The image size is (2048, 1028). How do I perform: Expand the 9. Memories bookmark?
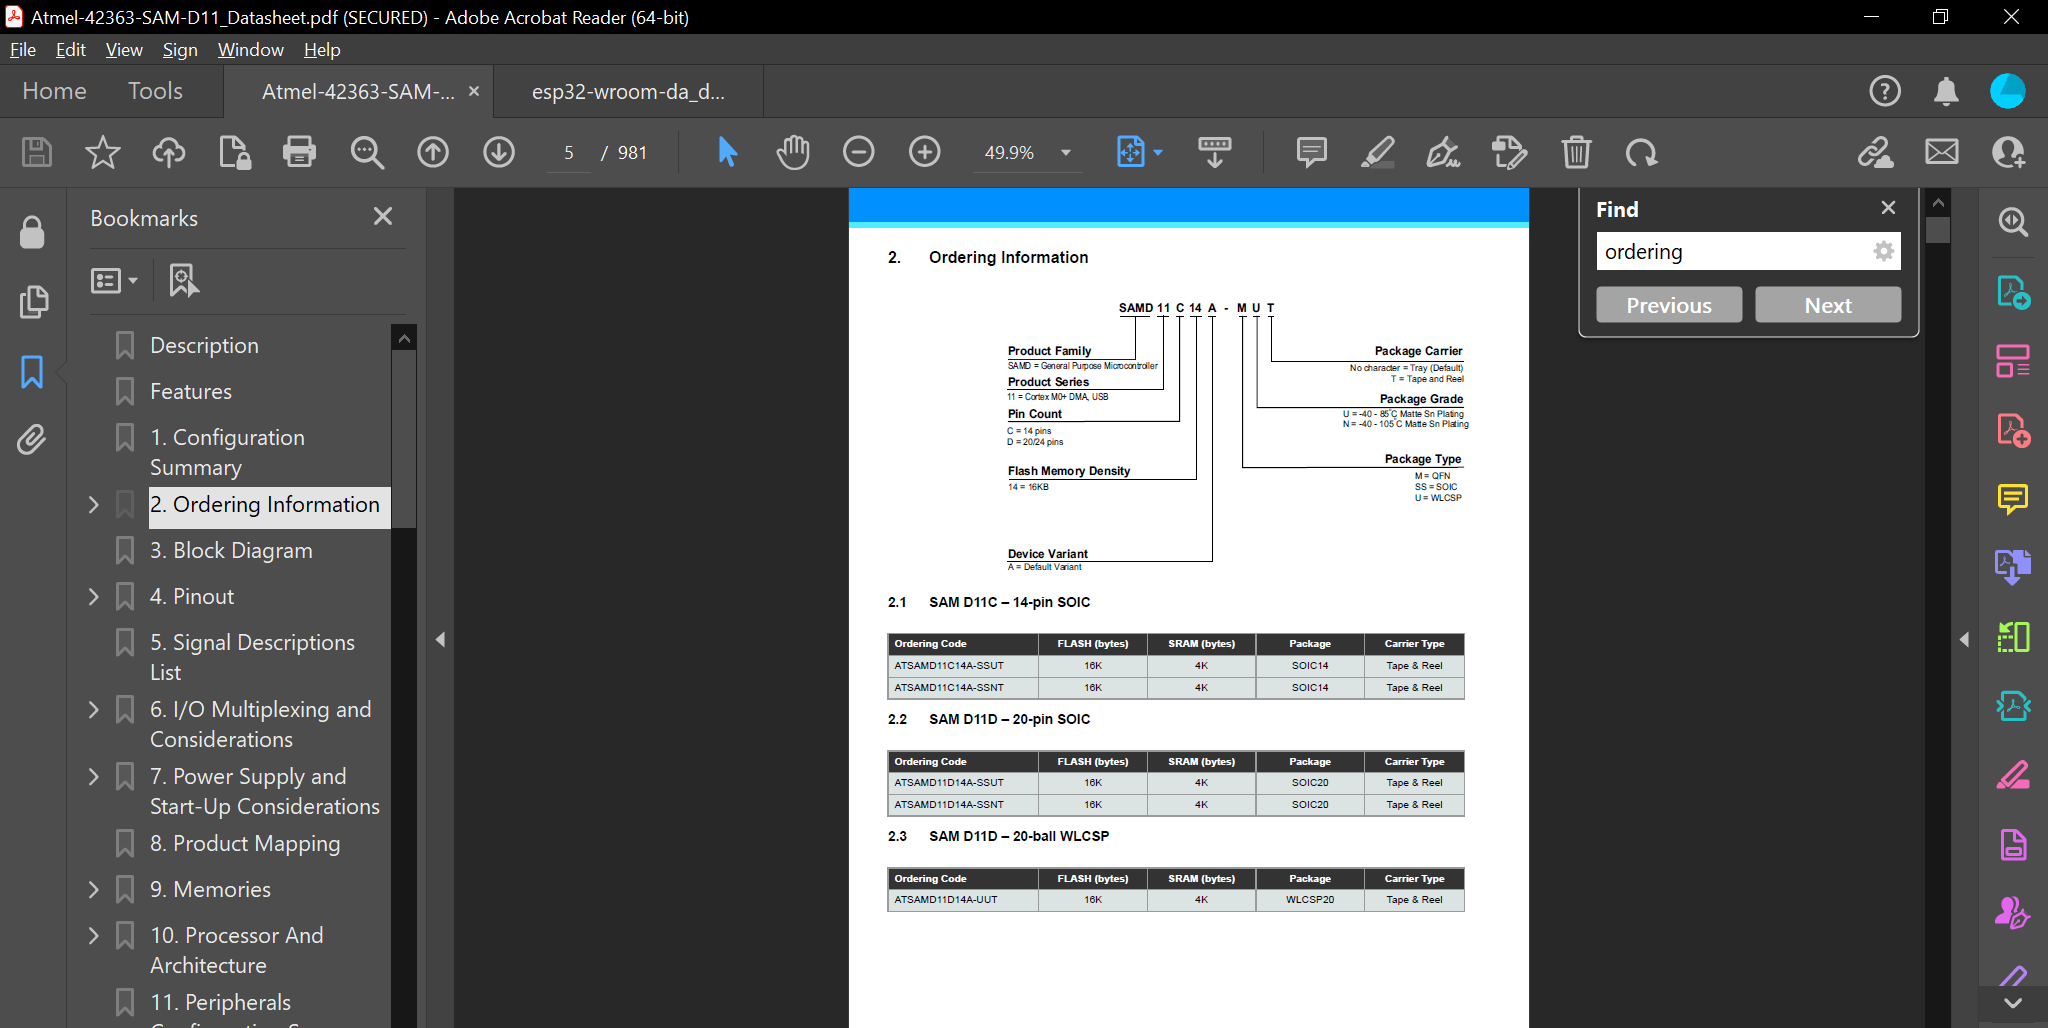[x=94, y=890]
